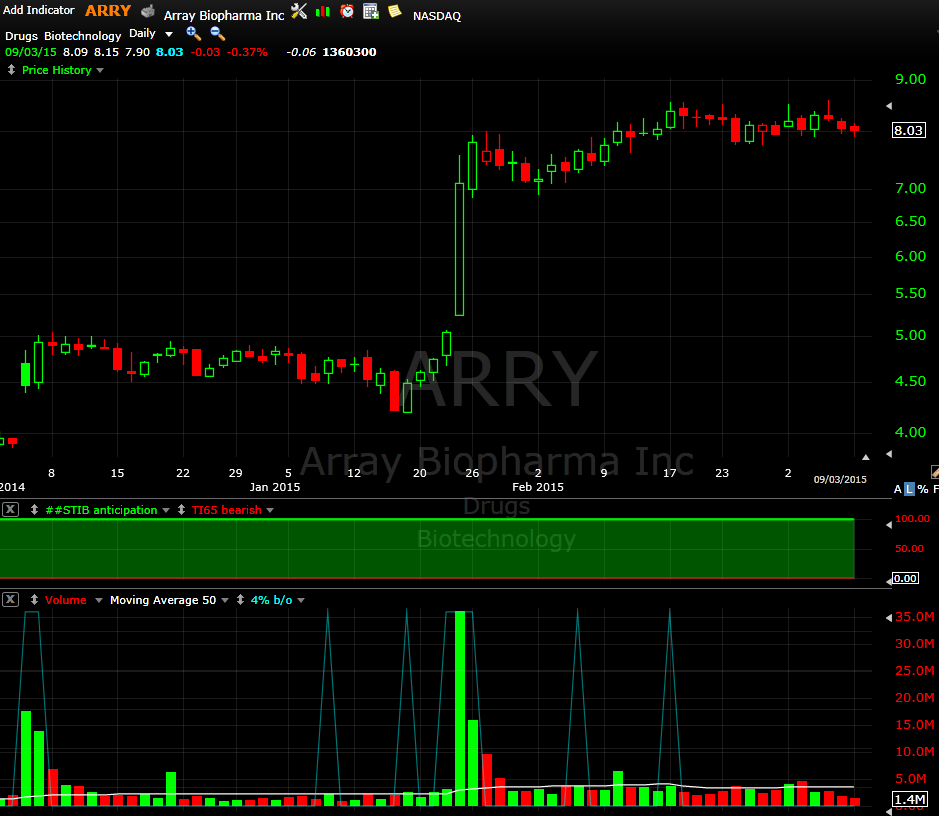Image resolution: width=939 pixels, height=816 pixels.
Task: Open the Price History dropdown arrow
Action: (100, 71)
